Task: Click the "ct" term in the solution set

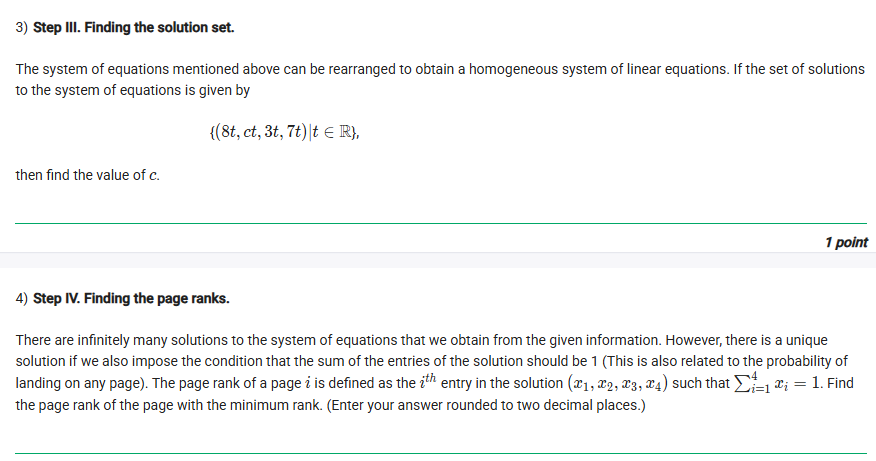Action: tap(251, 130)
